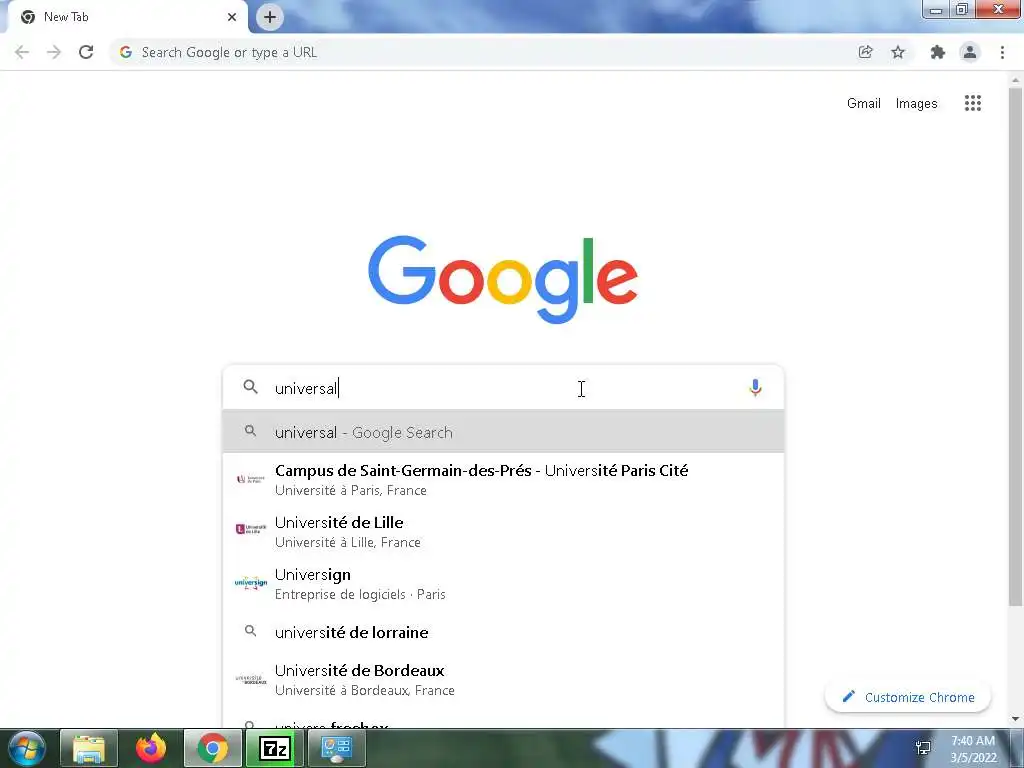Open the Chrome three-dot menu
The image size is (1024, 768).
1002,52
